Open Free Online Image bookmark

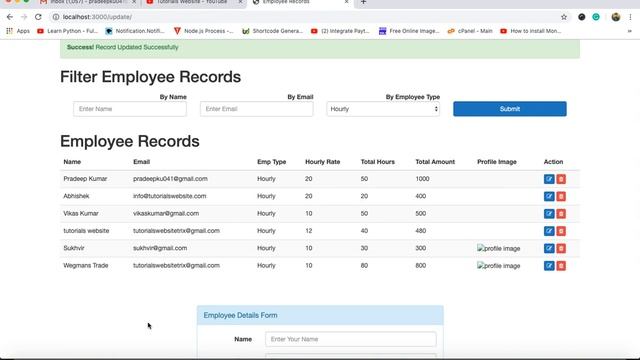[x=409, y=31]
